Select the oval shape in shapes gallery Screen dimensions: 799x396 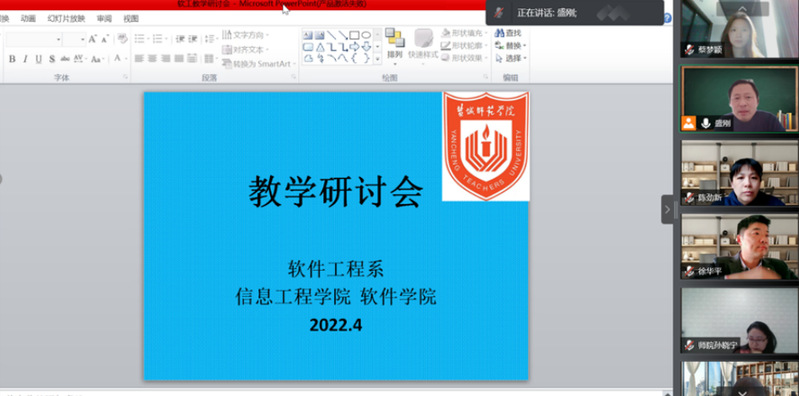[x=366, y=35]
